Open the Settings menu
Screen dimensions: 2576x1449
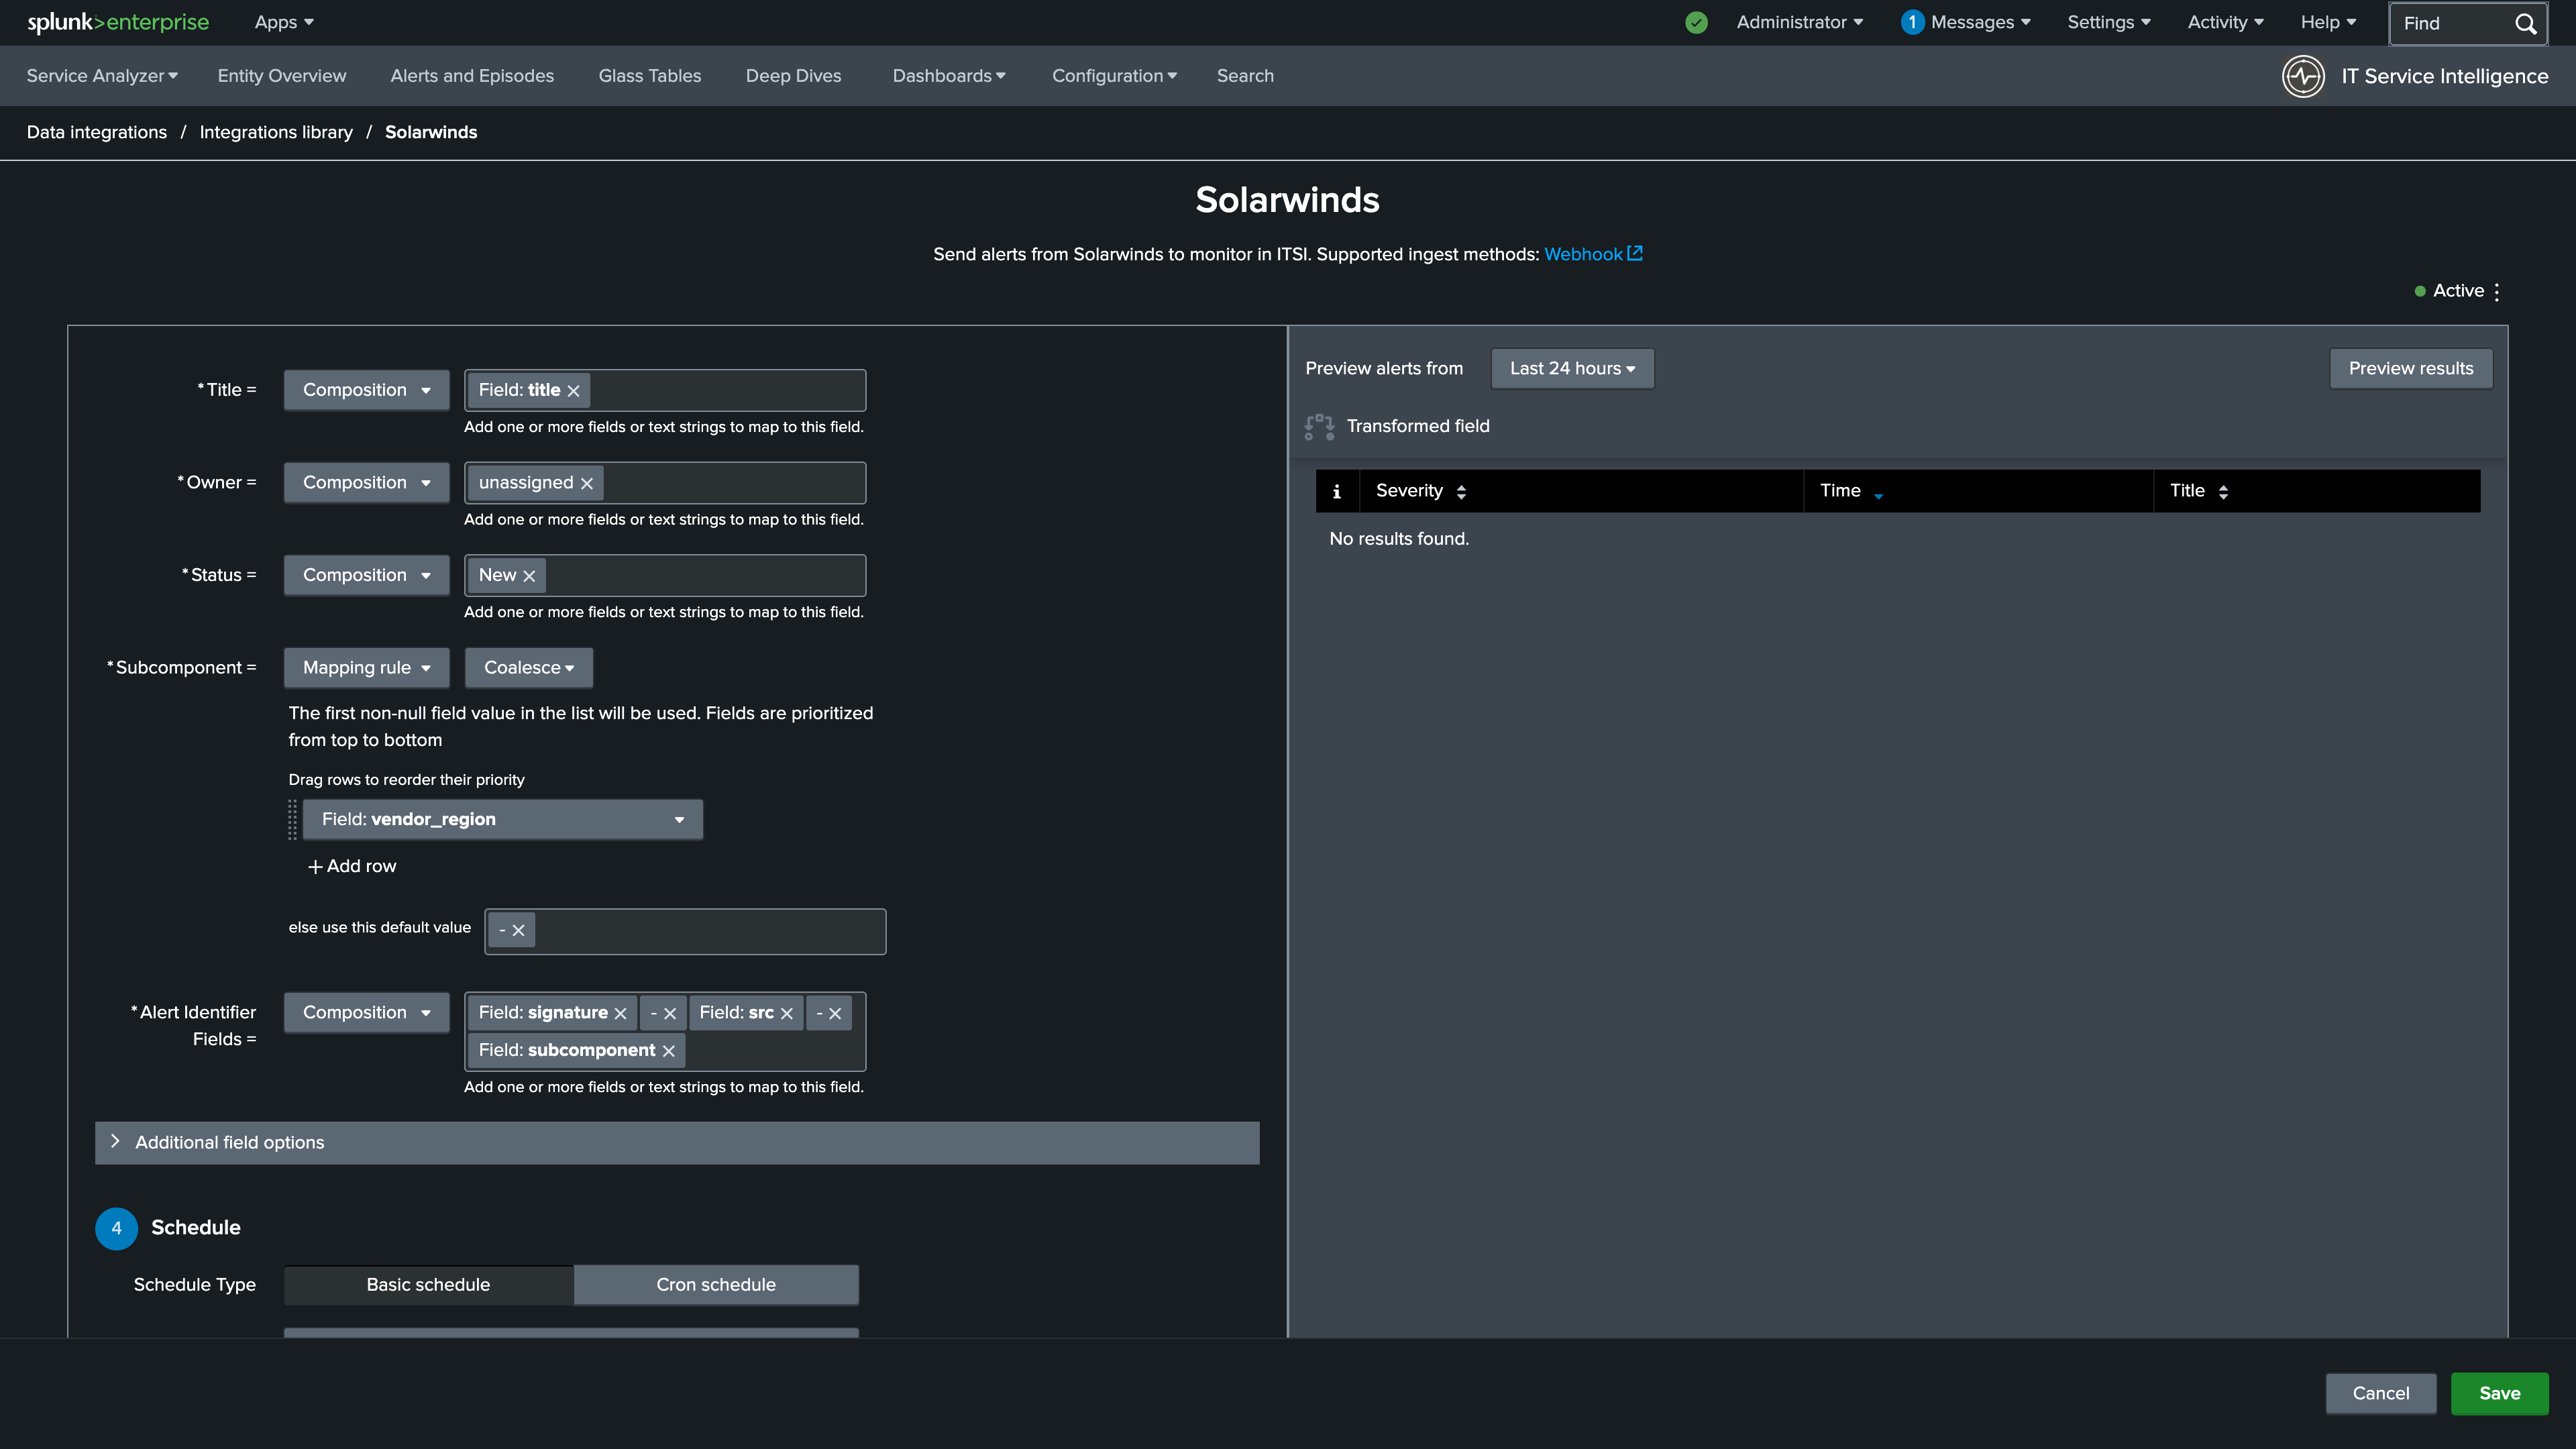click(2108, 22)
